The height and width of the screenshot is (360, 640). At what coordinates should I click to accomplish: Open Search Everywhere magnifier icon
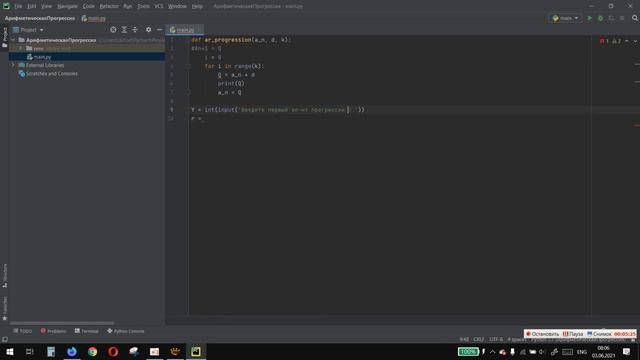[635, 18]
